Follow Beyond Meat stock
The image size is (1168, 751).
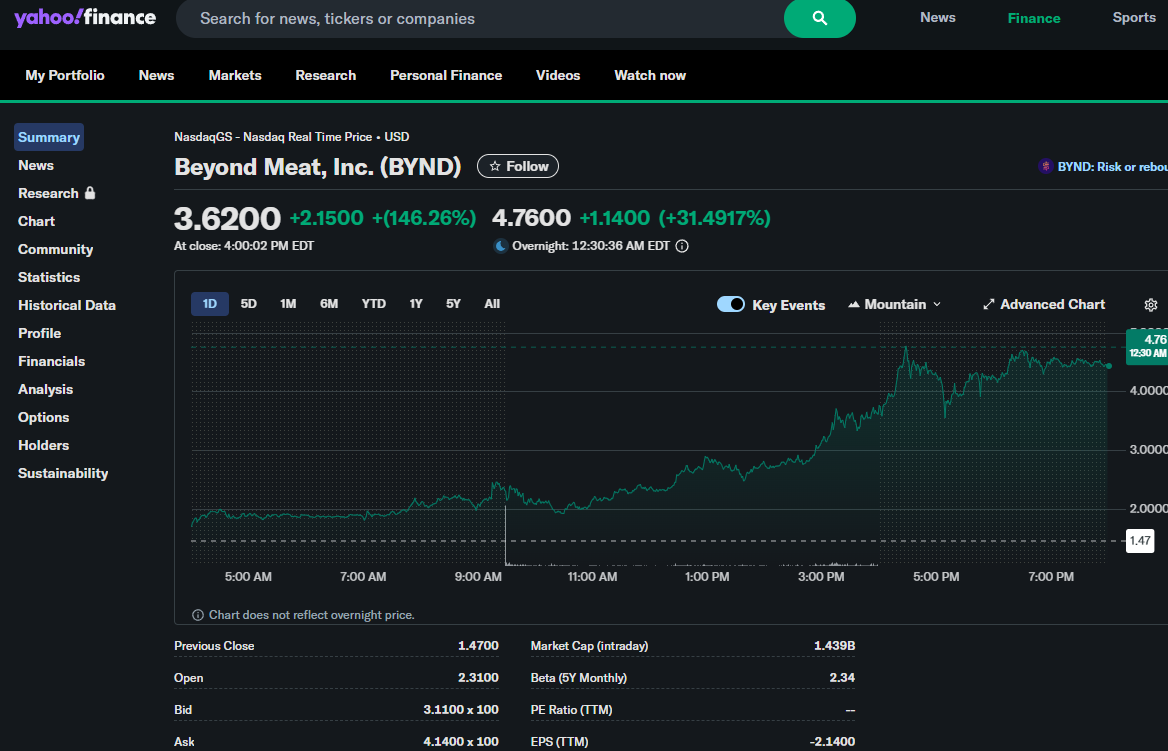(518, 166)
